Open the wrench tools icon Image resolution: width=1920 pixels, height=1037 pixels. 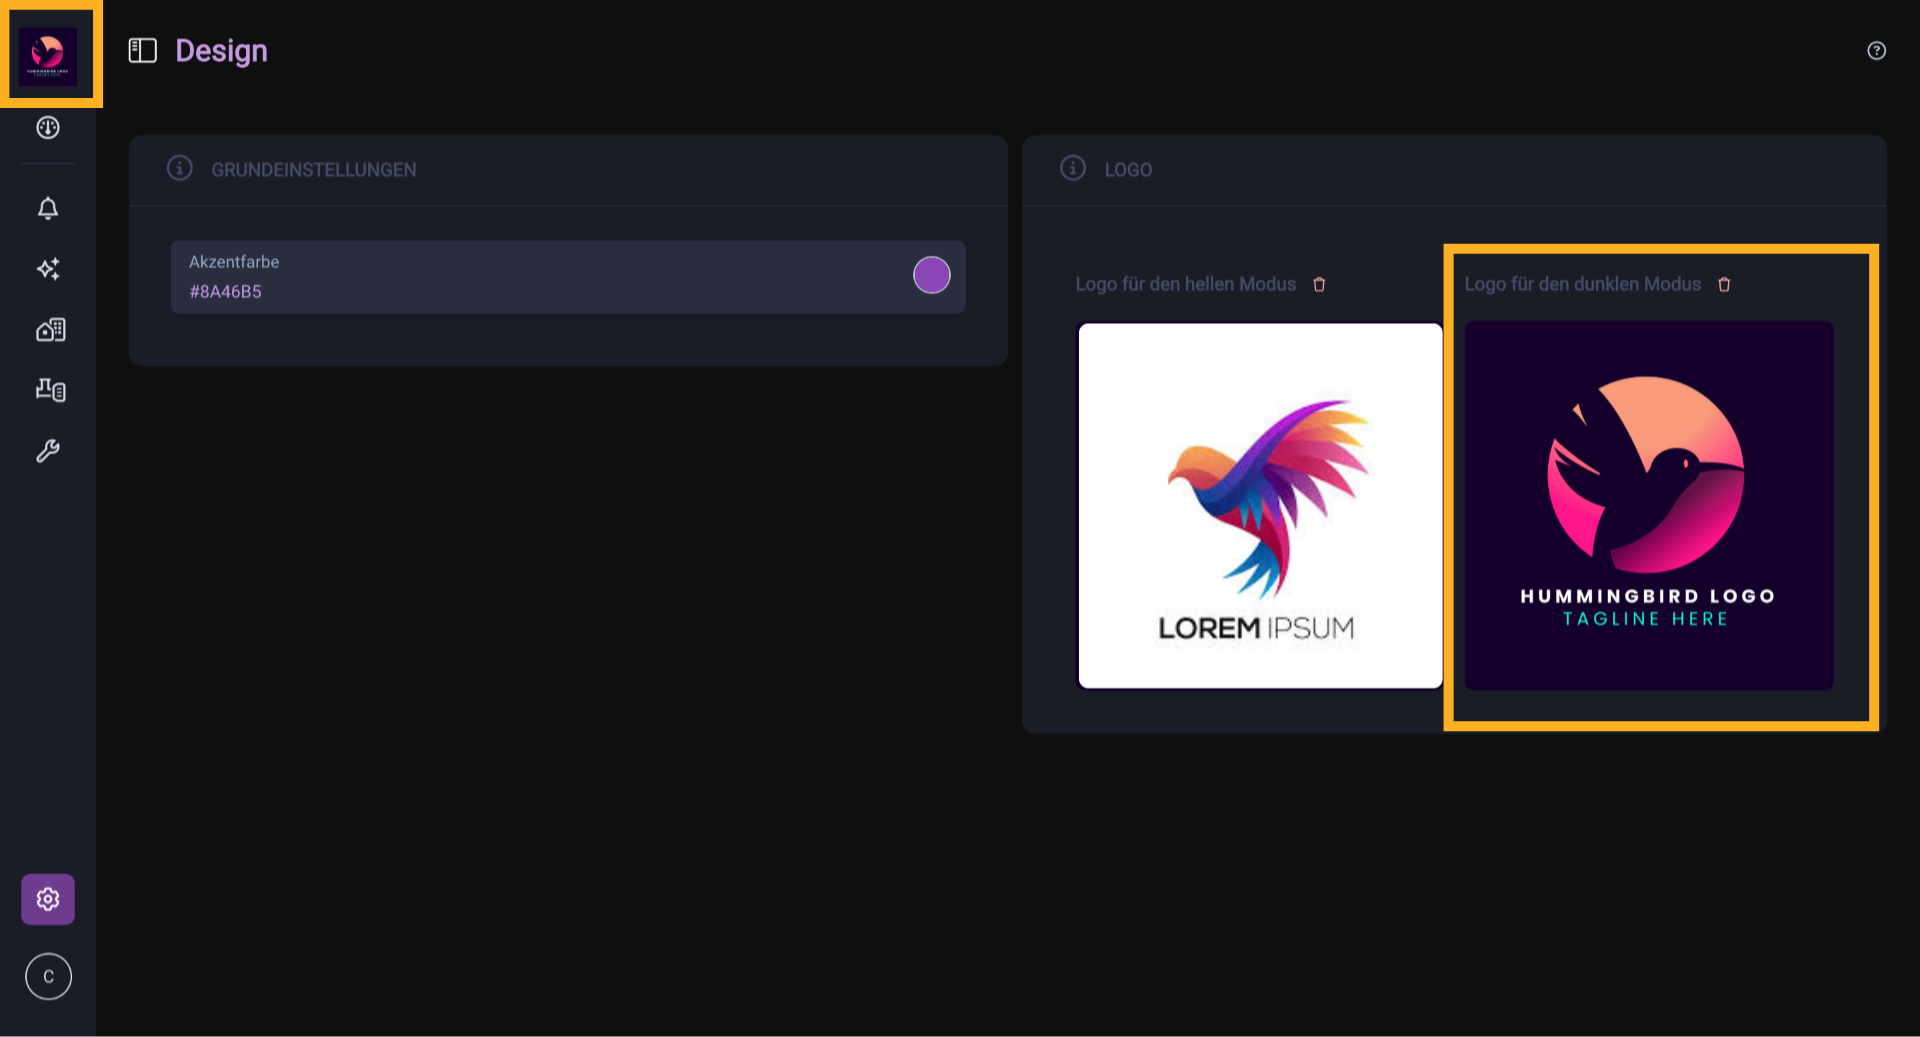(48, 451)
